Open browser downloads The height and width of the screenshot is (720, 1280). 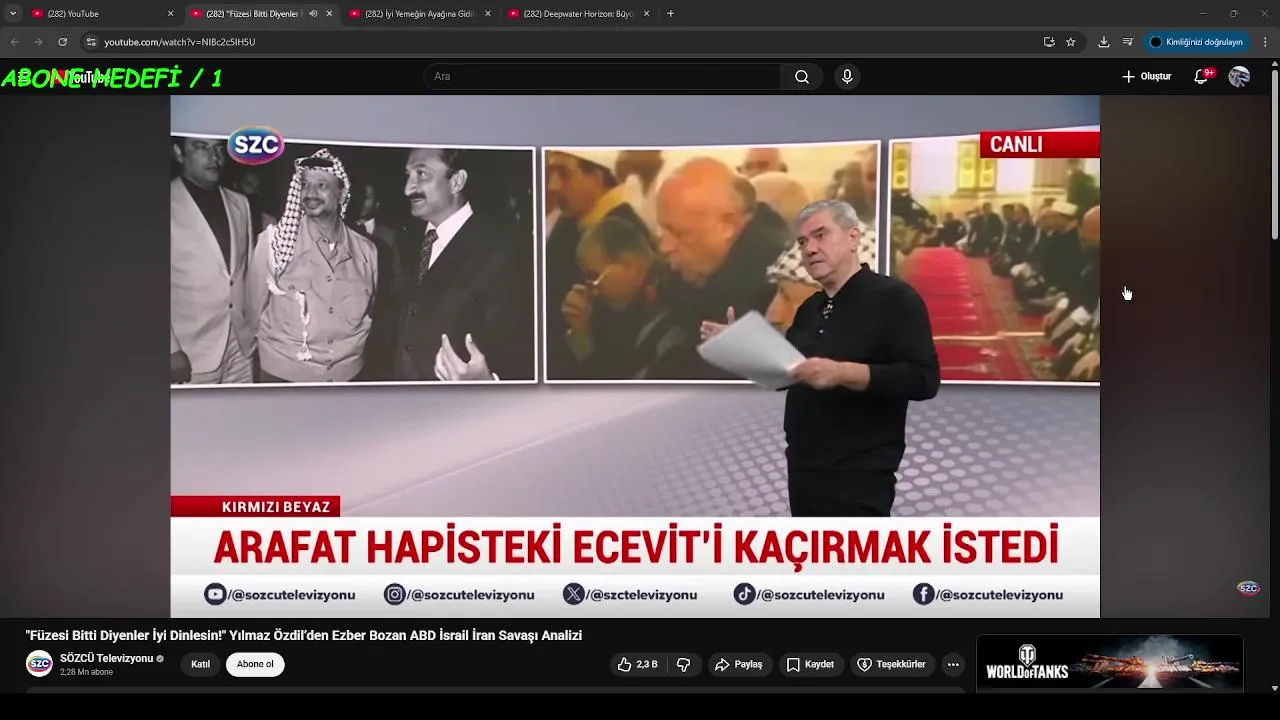click(x=1104, y=42)
